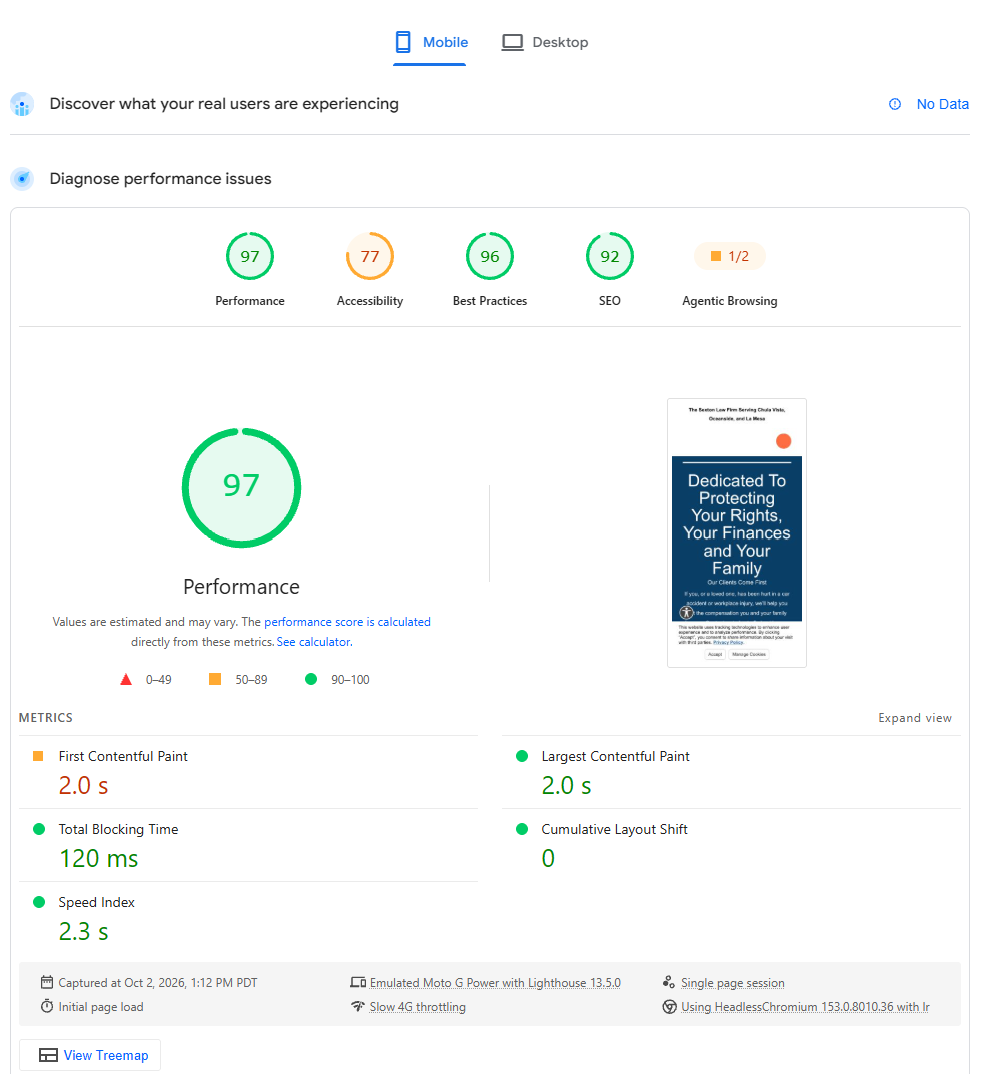This screenshot has width=982, height=1074.
Task: Open the 'performance score is calculated' link
Action: pos(347,622)
